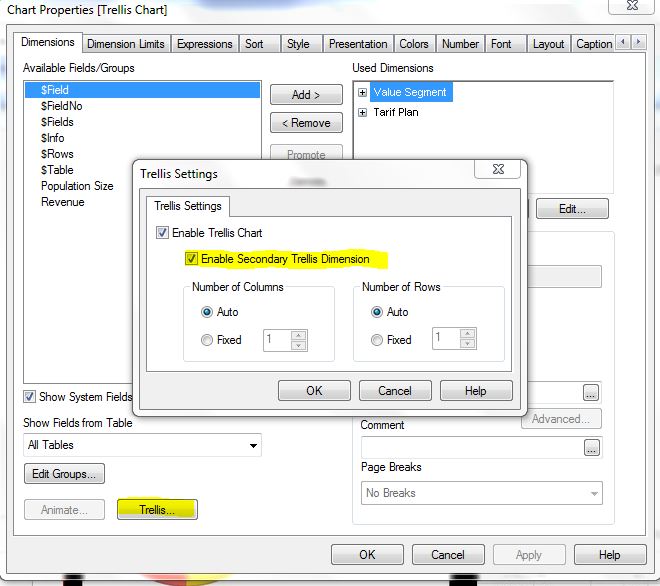Open the Colors tab
Viewport: 660px width, 586px height.
(414, 44)
